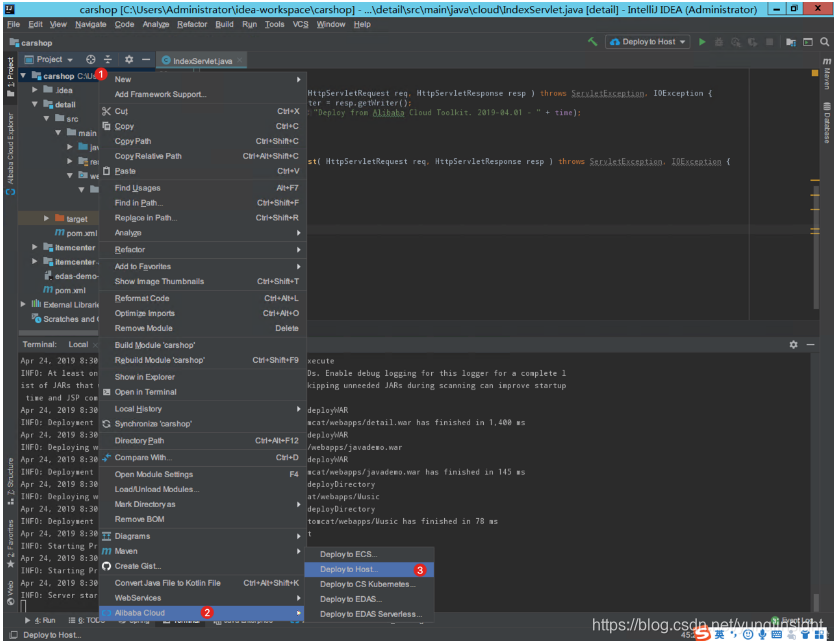This screenshot has width=834, height=644.
Task: Open the Project Structure icon
Action: [791, 41]
